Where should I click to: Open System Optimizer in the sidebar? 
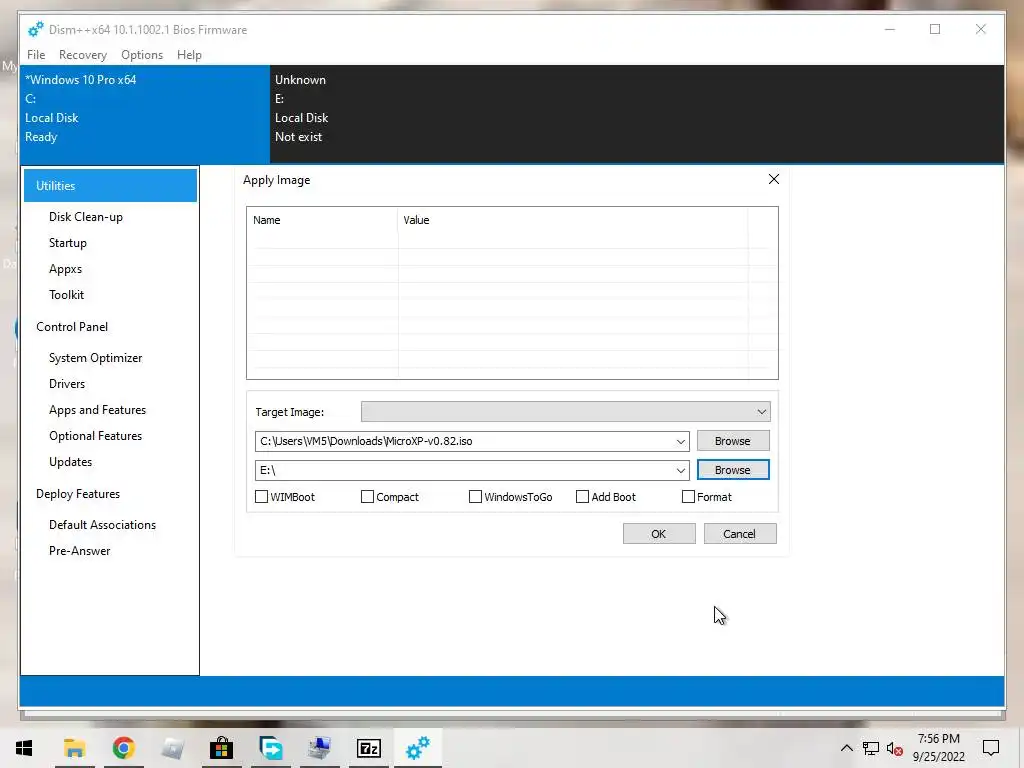click(x=95, y=358)
